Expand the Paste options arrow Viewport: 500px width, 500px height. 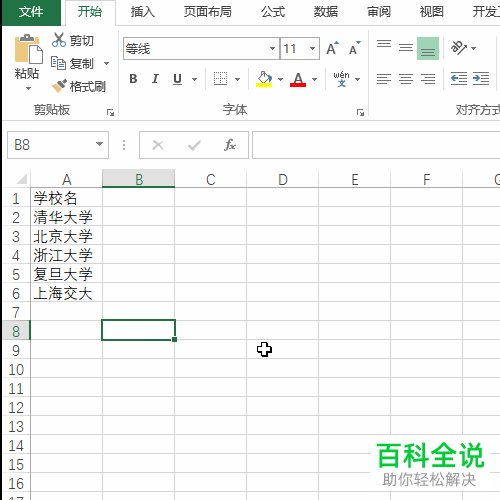tap(28, 88)
